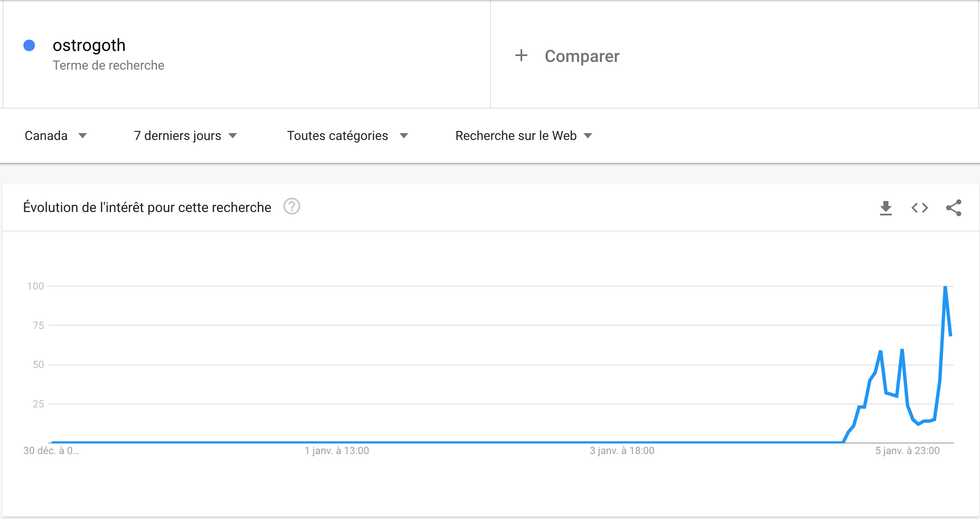Open the embed code icon

point(919,208)
